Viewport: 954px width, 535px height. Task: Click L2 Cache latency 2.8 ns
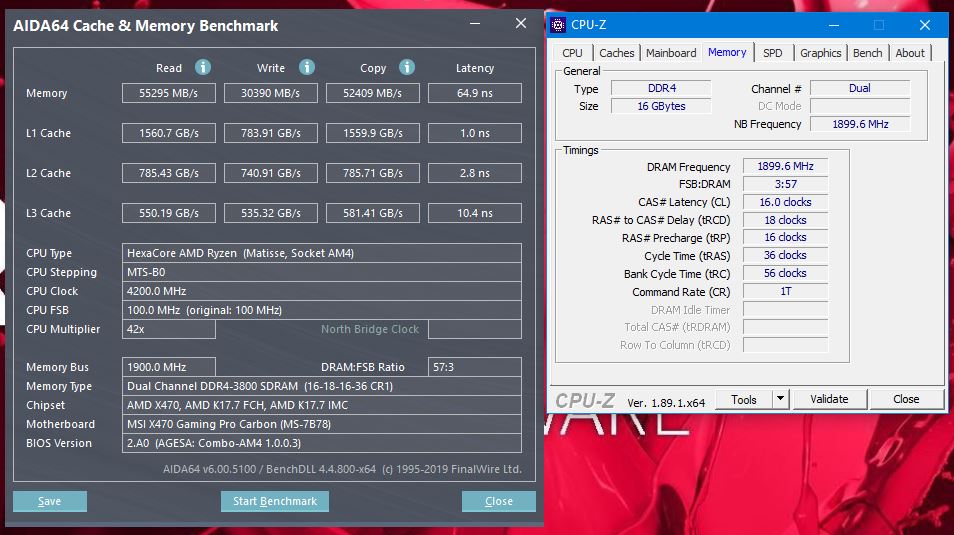475,173
